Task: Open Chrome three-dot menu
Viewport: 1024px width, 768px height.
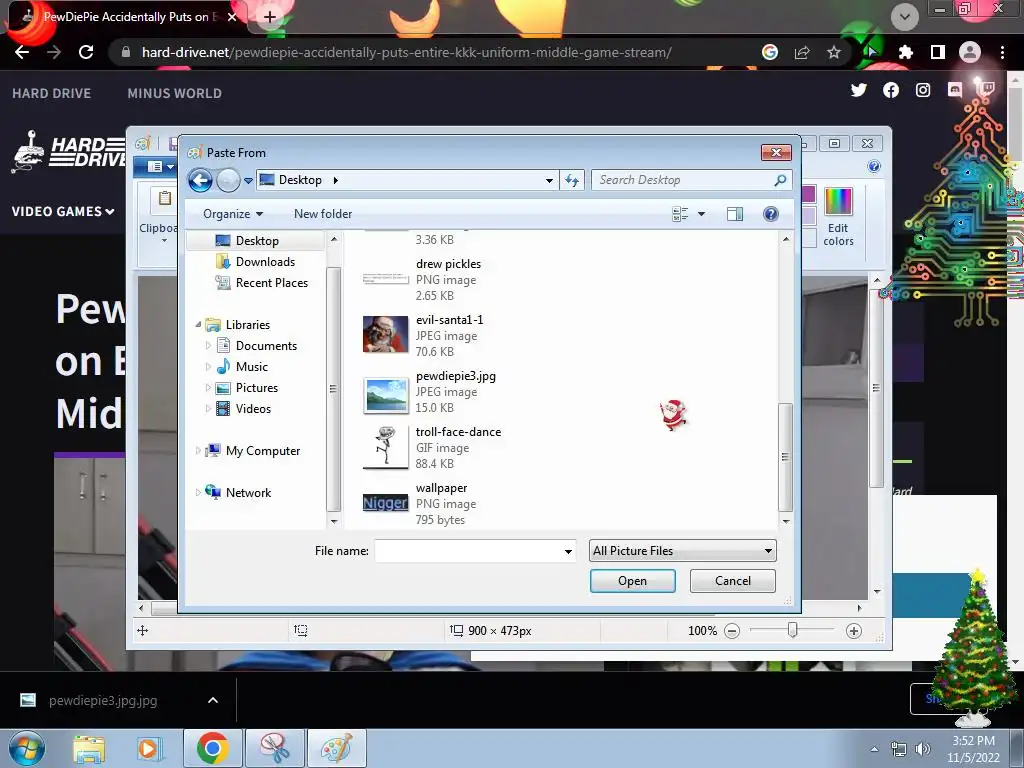Action: click(x=1002, y=52)
